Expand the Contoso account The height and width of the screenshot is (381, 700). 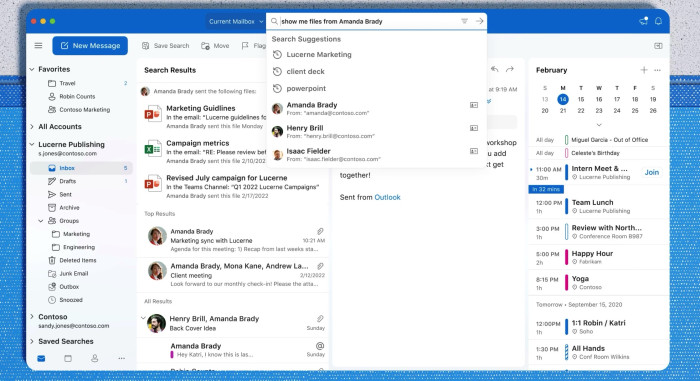click(32, 316)
